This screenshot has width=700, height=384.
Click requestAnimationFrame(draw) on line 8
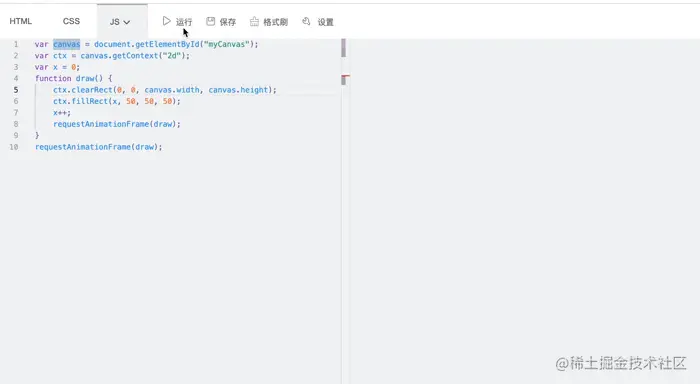(115, 124)
